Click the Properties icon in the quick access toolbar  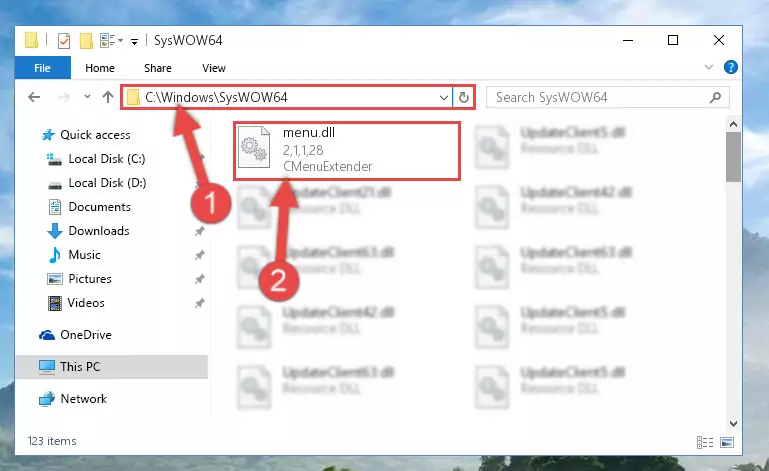pyautogui.click(x=64, y=41)
